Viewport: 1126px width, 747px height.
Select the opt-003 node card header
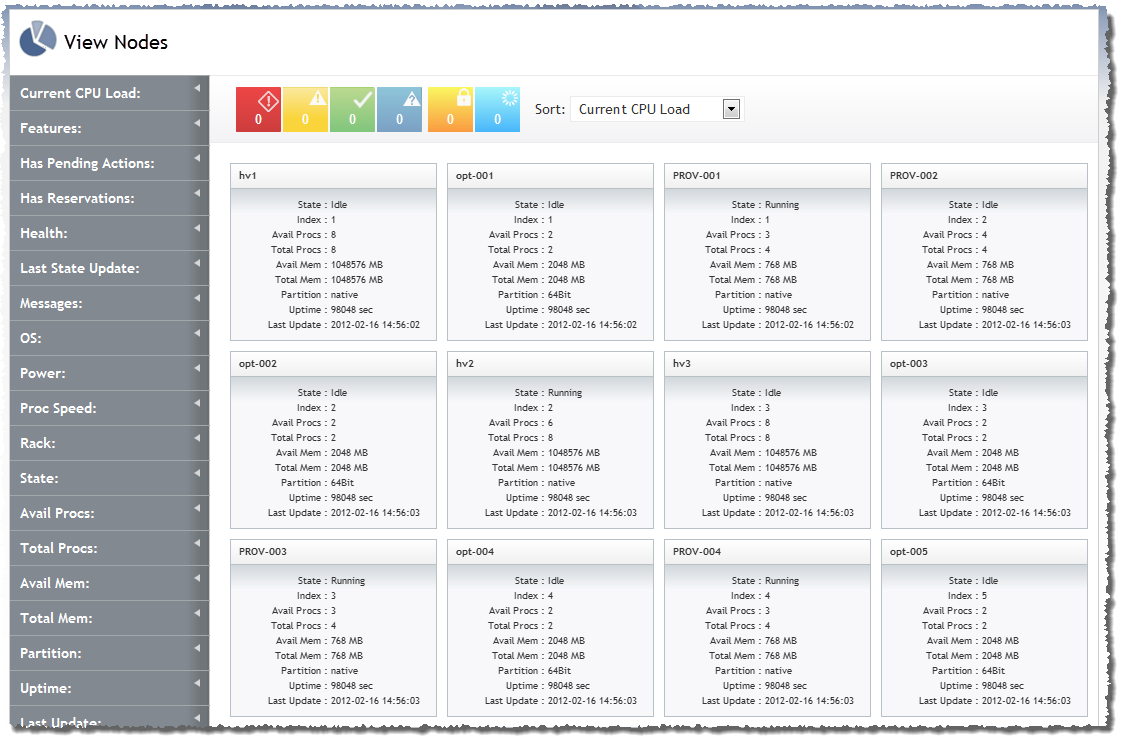coord(984,364)
